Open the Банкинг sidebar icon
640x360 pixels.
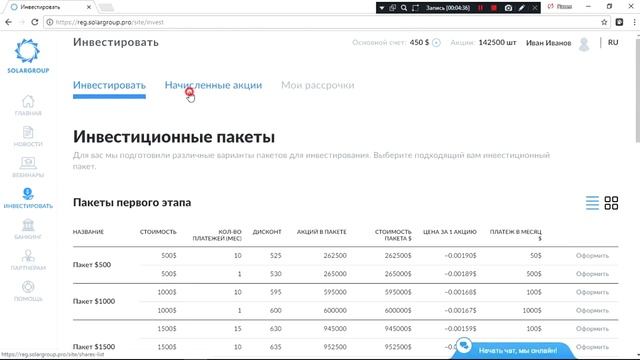[x=28, y=229]
